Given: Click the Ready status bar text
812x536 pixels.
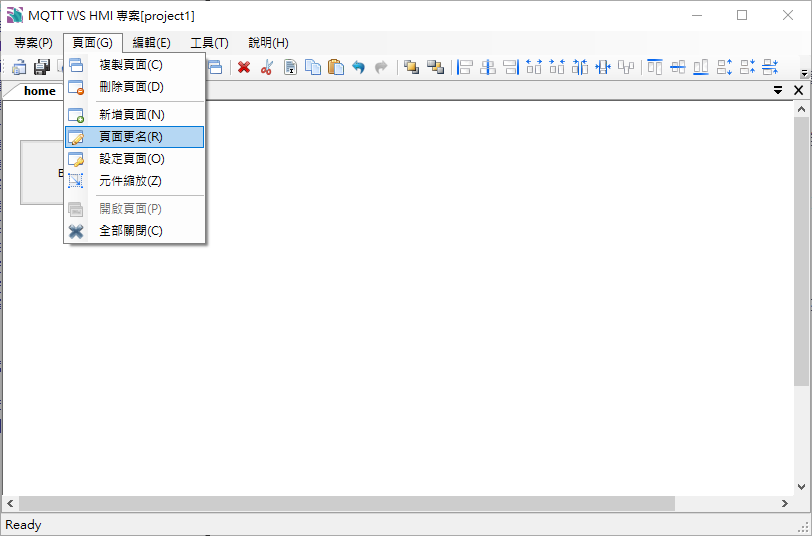Looking at the screenshot, I should 23,525.
